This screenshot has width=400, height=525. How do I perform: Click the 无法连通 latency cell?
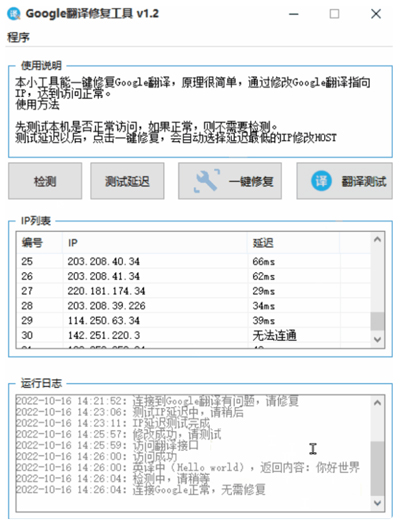pos(274,335)
